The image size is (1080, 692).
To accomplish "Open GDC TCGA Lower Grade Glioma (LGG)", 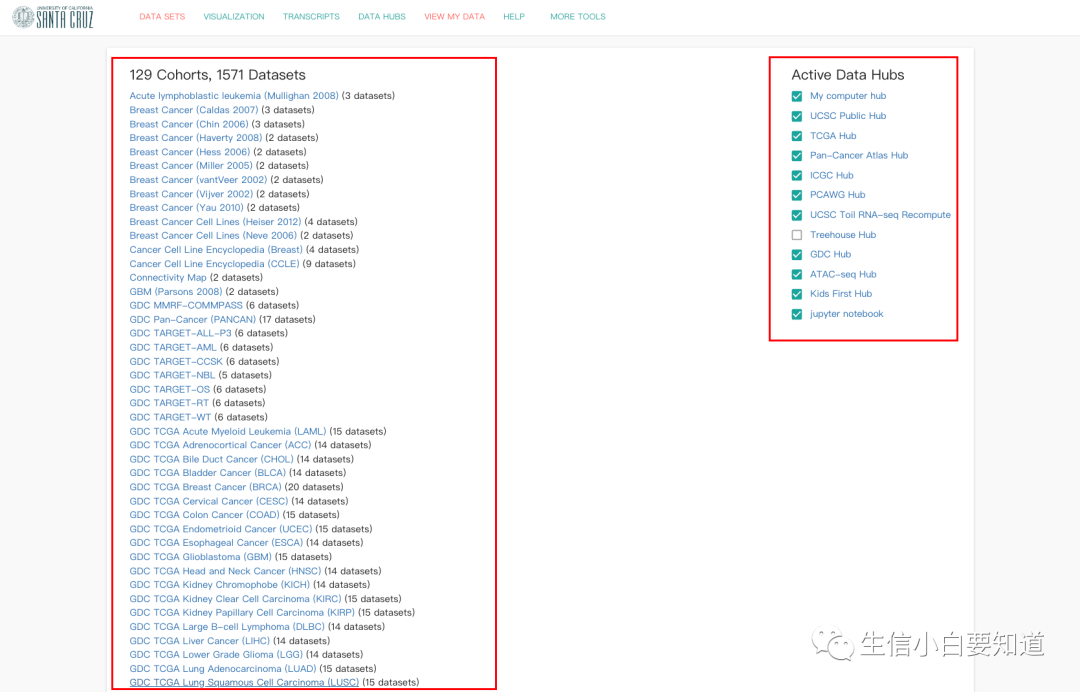I will click(216, 654).
